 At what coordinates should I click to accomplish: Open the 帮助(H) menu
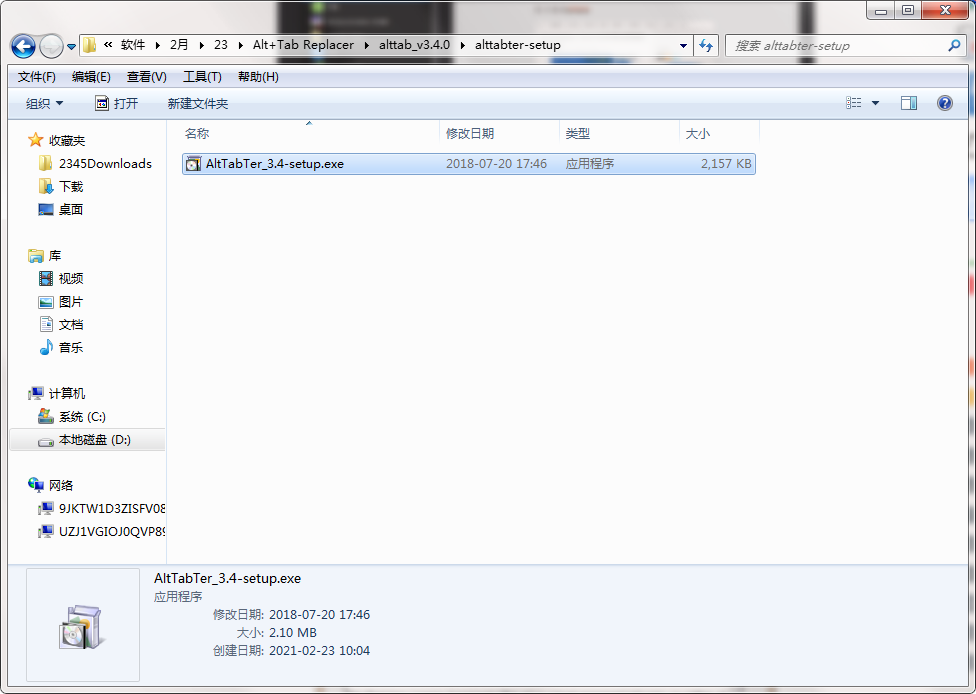tap(258, 77)
